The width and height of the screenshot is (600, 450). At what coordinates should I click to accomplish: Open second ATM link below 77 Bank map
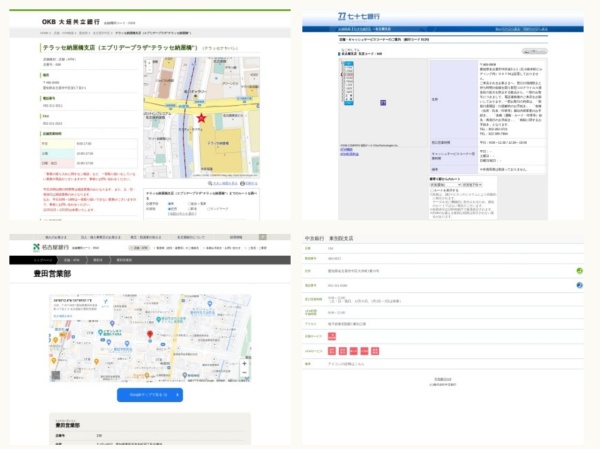point(349,154)
